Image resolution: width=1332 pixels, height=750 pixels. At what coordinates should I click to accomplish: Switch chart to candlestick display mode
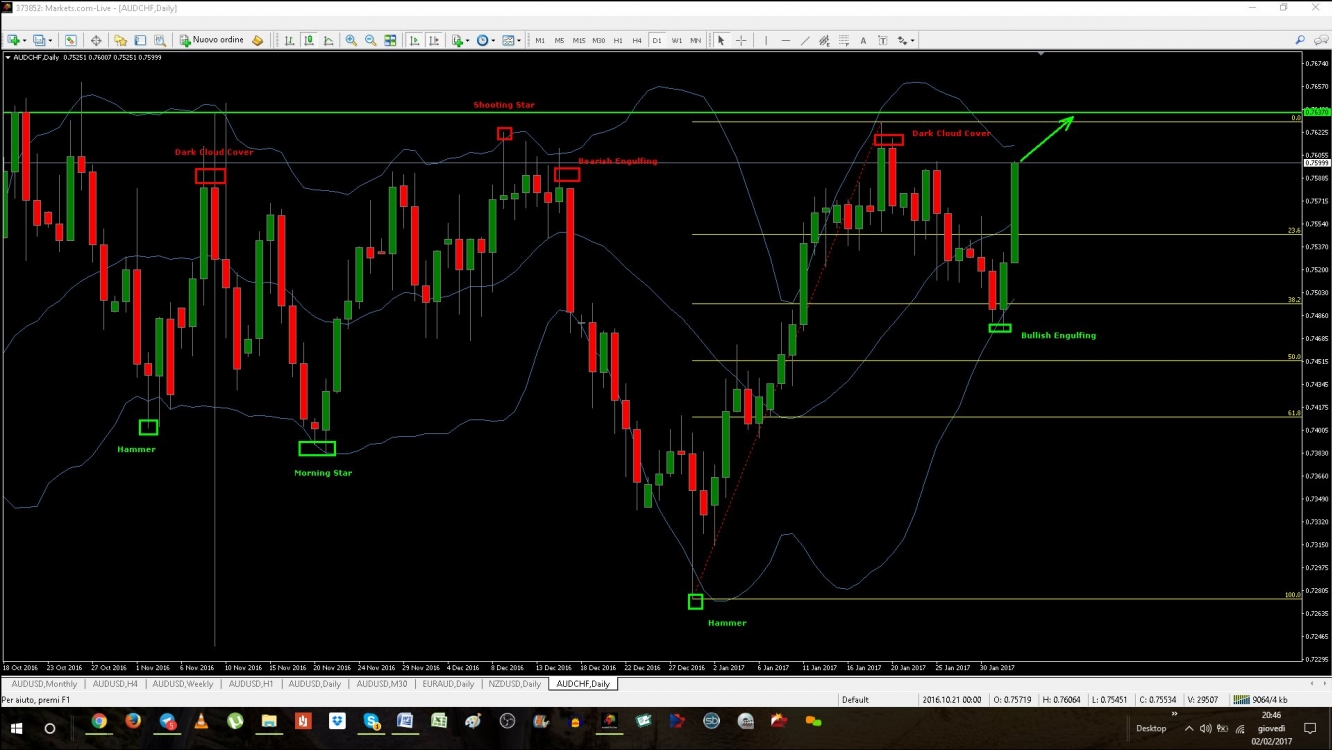(x=309, y=40)
